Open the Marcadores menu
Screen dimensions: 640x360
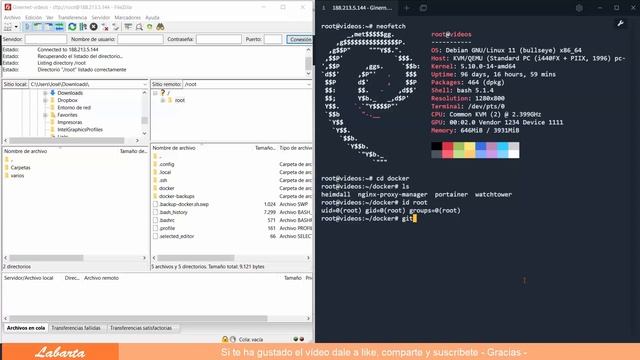[127, 18]
